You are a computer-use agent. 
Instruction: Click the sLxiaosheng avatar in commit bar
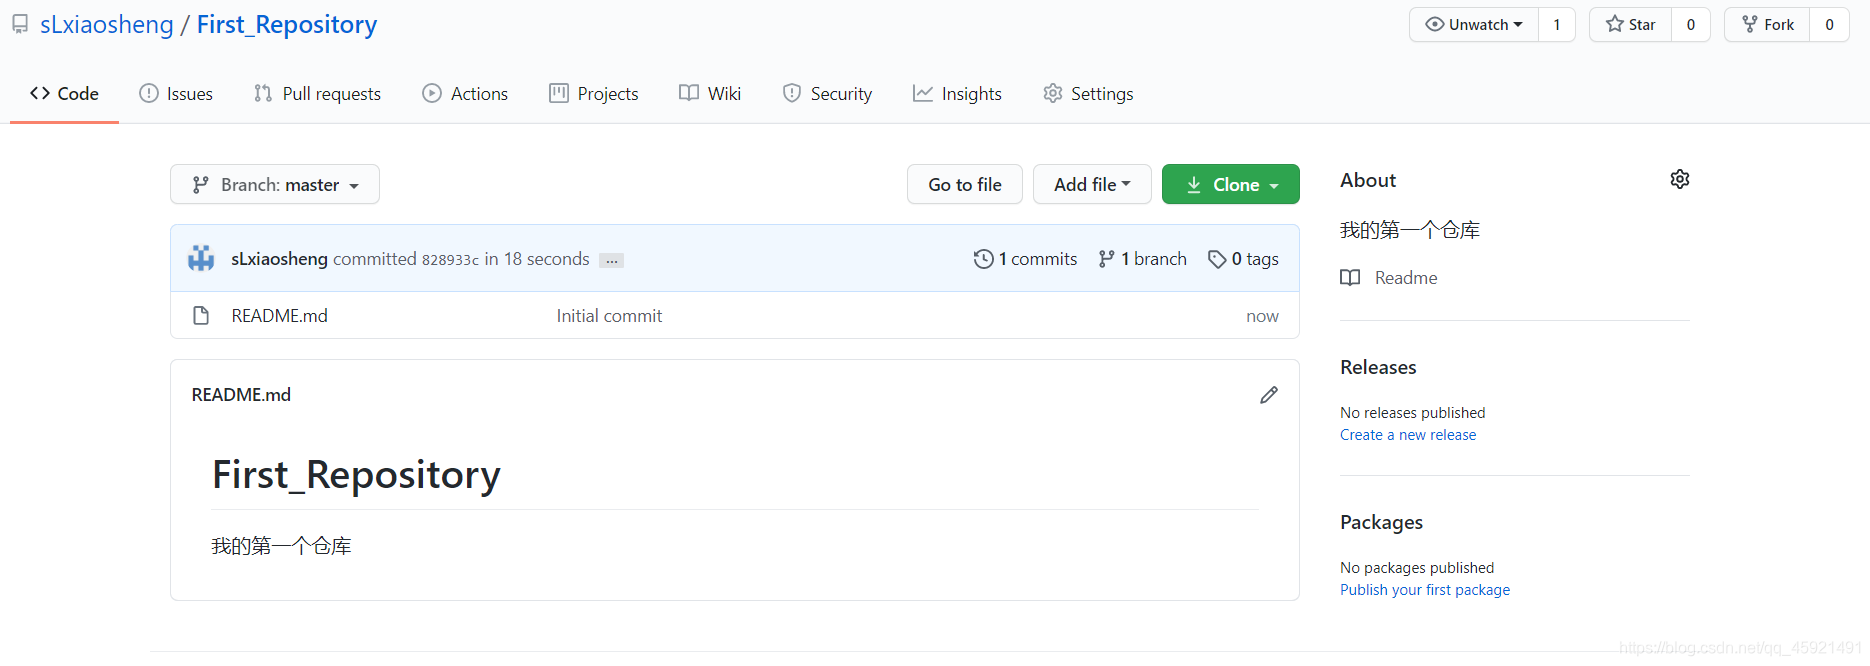coord(201,258)
